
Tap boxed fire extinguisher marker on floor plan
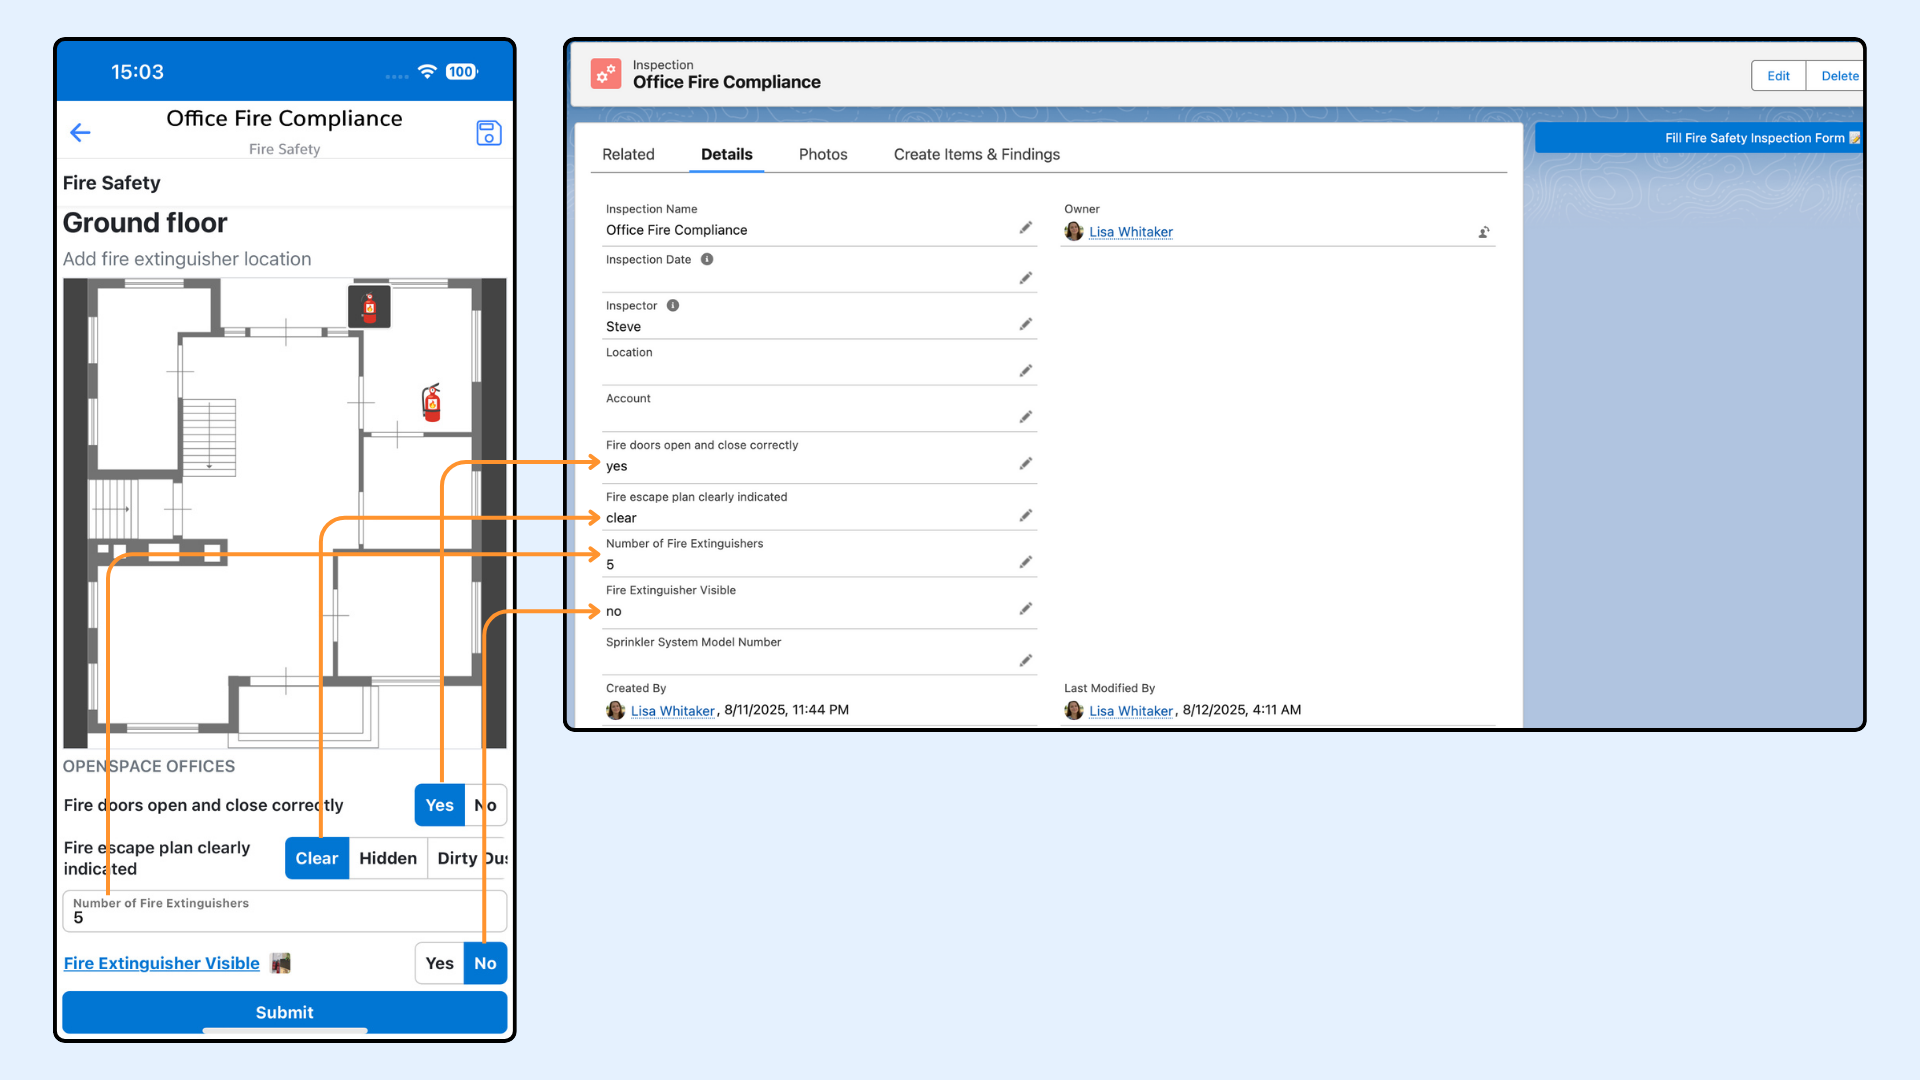click(369, 306)
